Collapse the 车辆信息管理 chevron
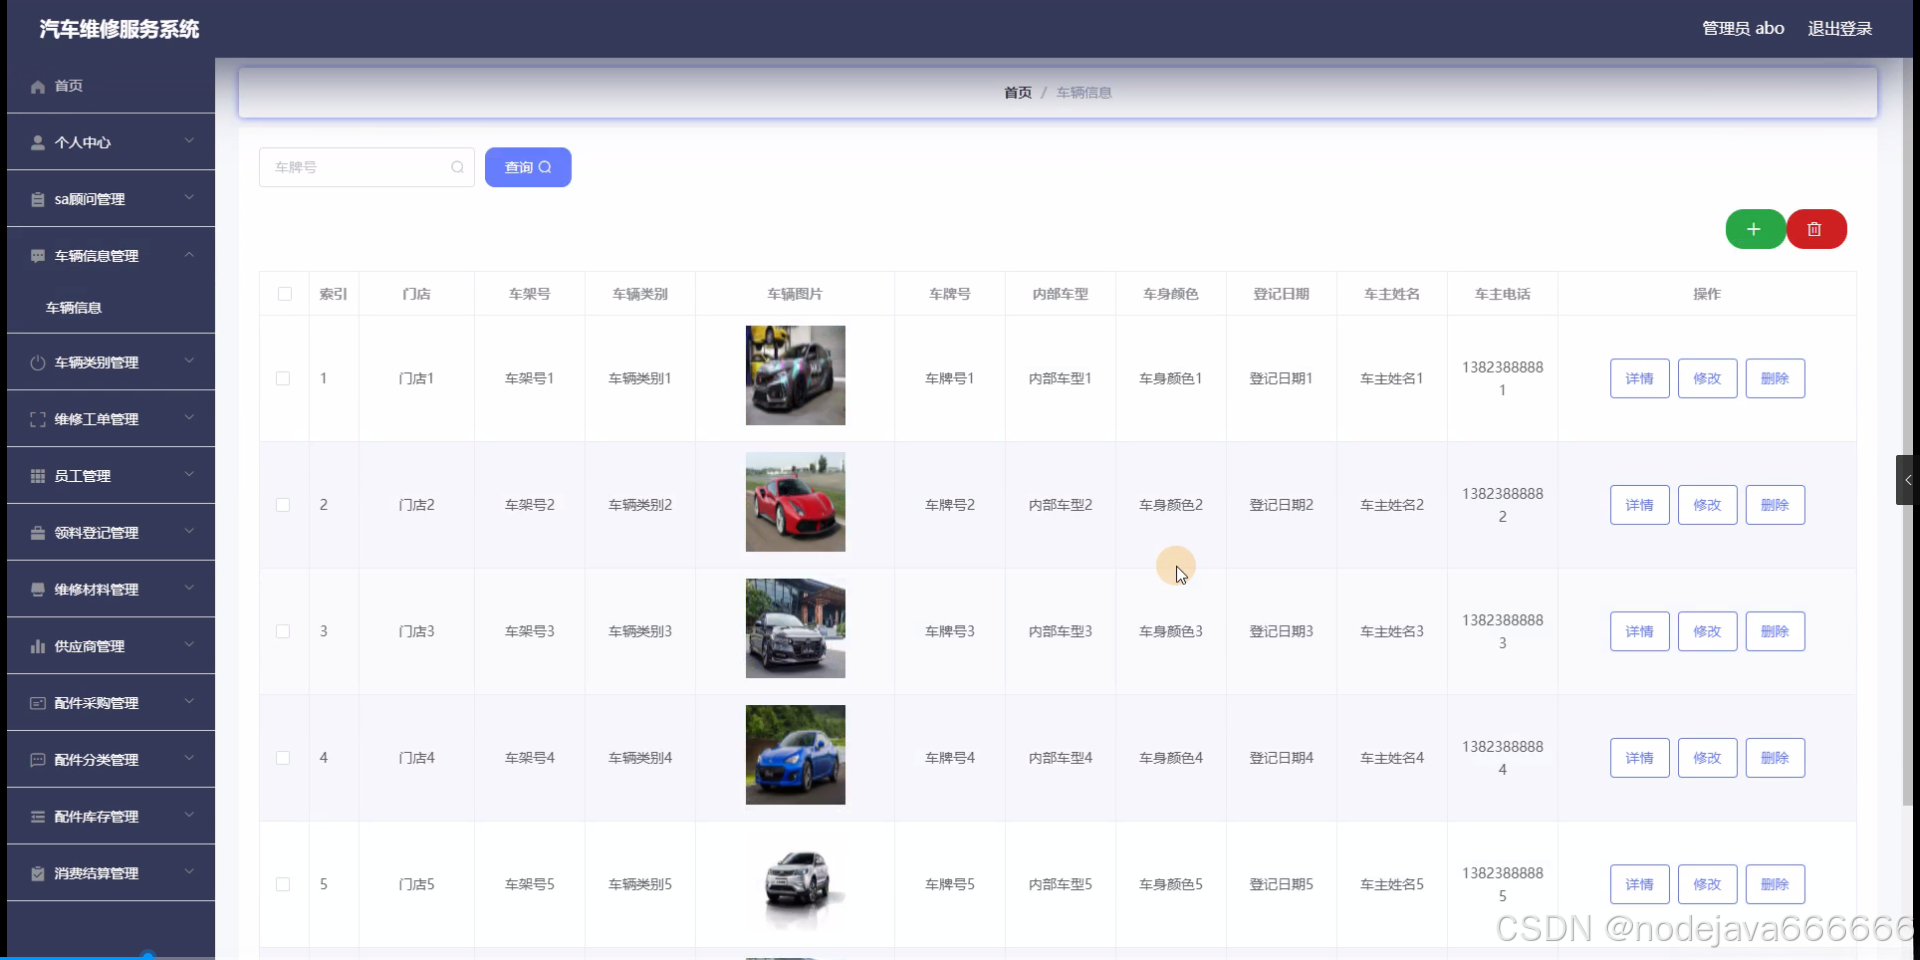The height and width of the screenshot is (960, 1920). point(189,255)
